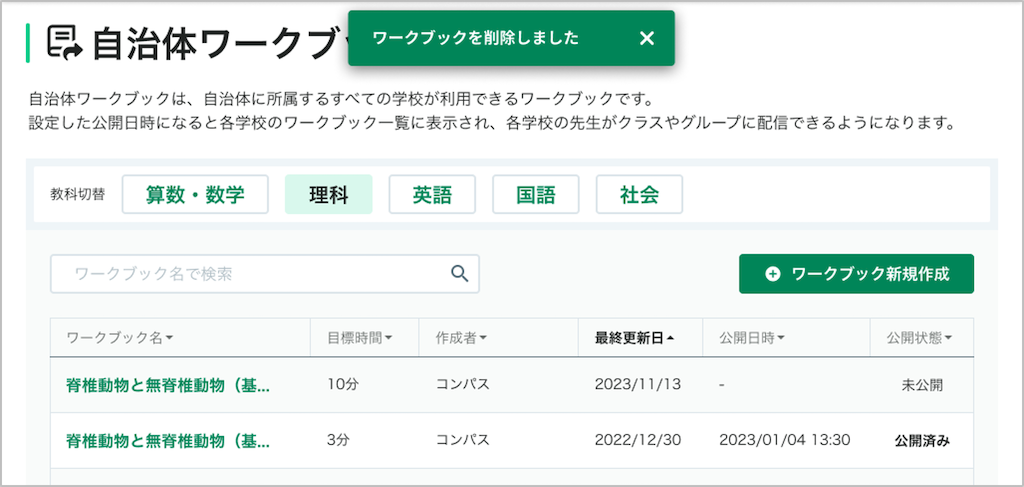Switch subject to 算数・数学
This screenshot has width=1024, height=487.
tap(195, 195)
